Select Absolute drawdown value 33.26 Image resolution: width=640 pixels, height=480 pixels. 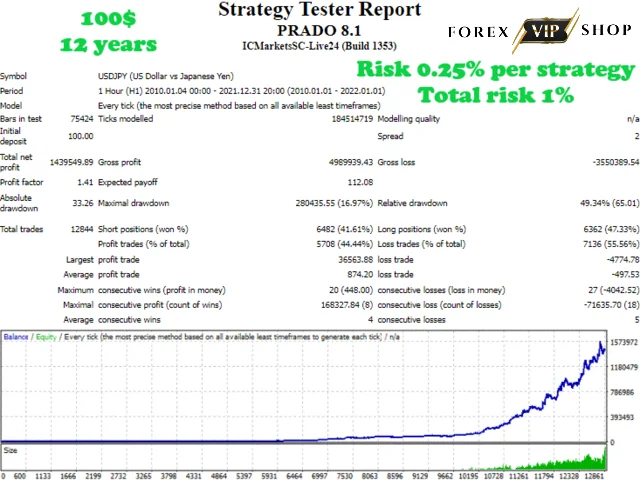83,203
